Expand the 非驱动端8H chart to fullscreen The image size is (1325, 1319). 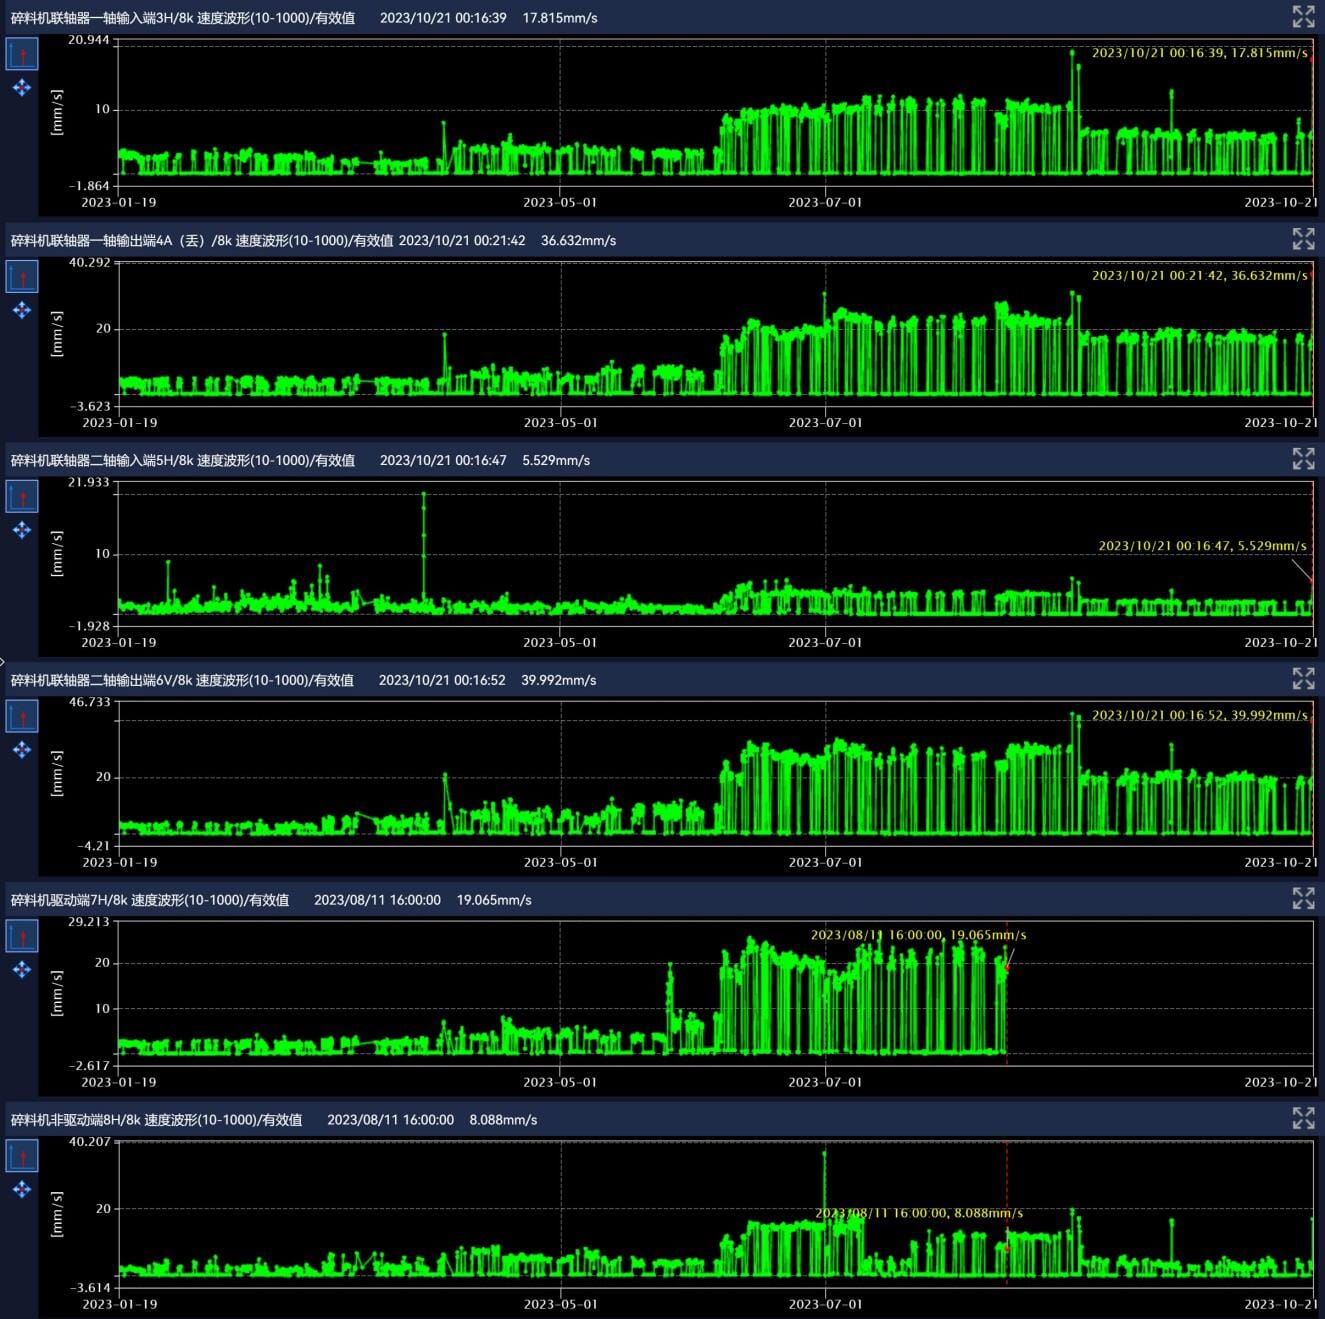pos(1303,1118)
